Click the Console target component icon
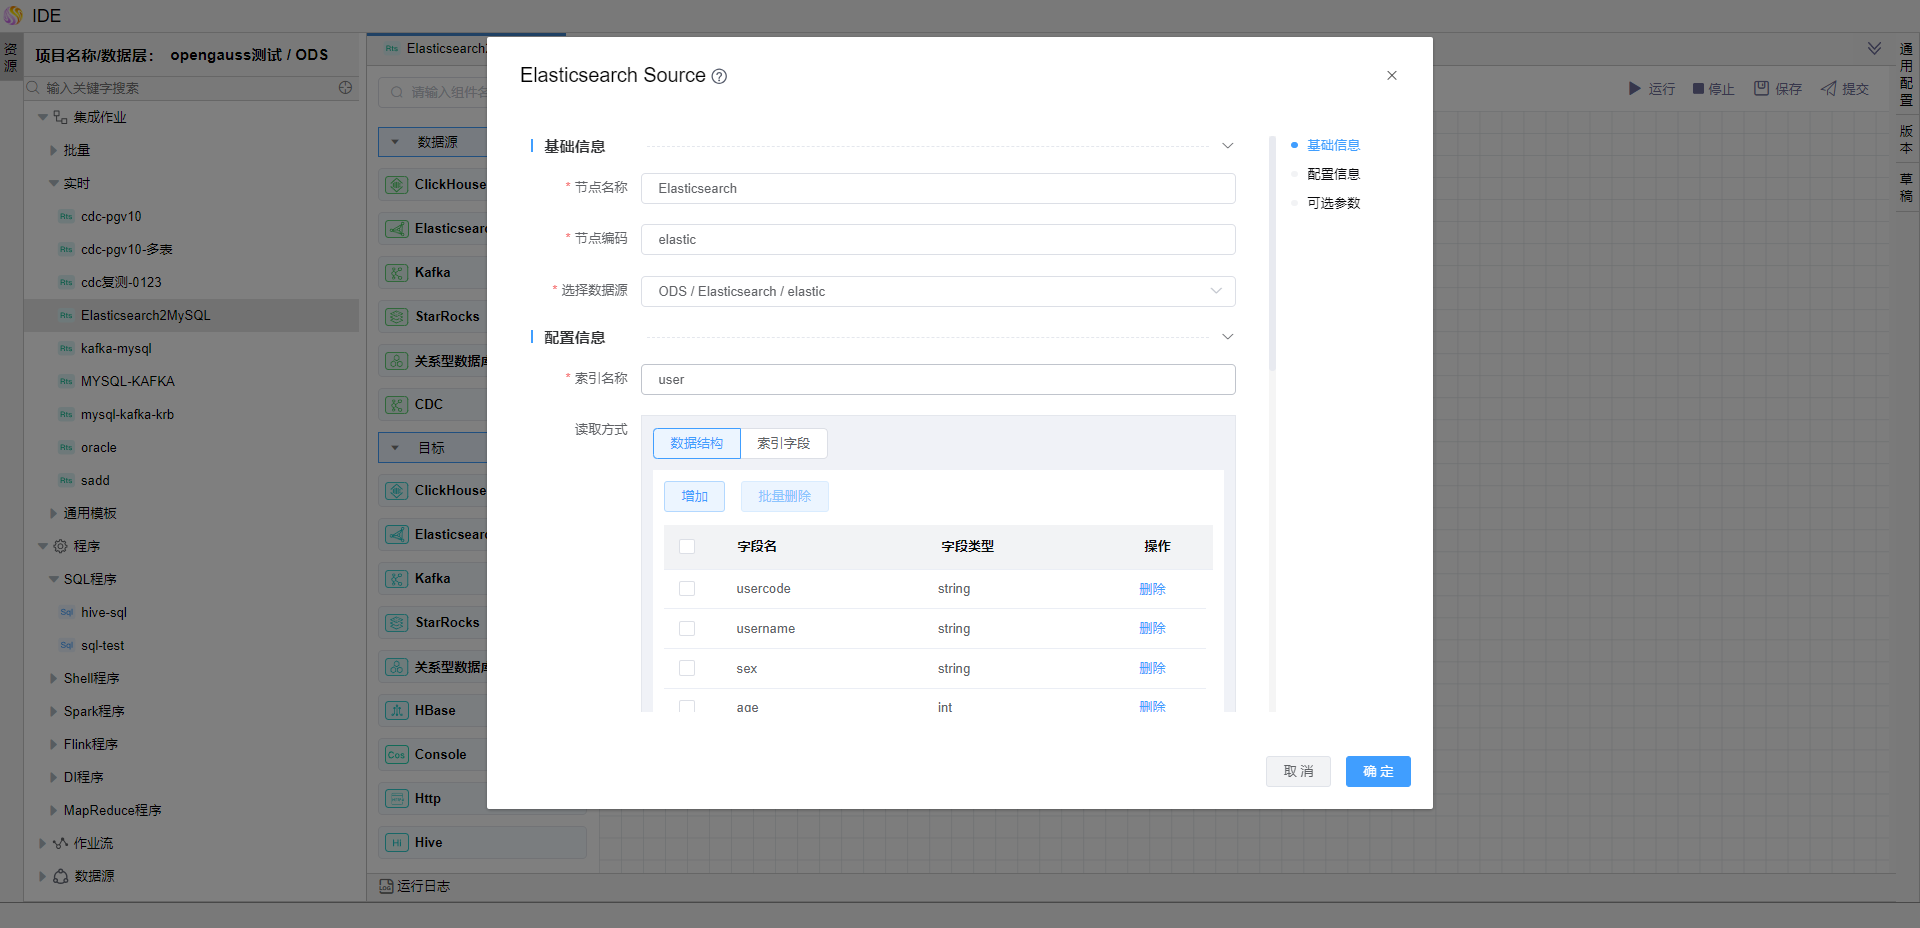Image resolution: width=1920 pixels, height=928 pixels. [397, 755]
